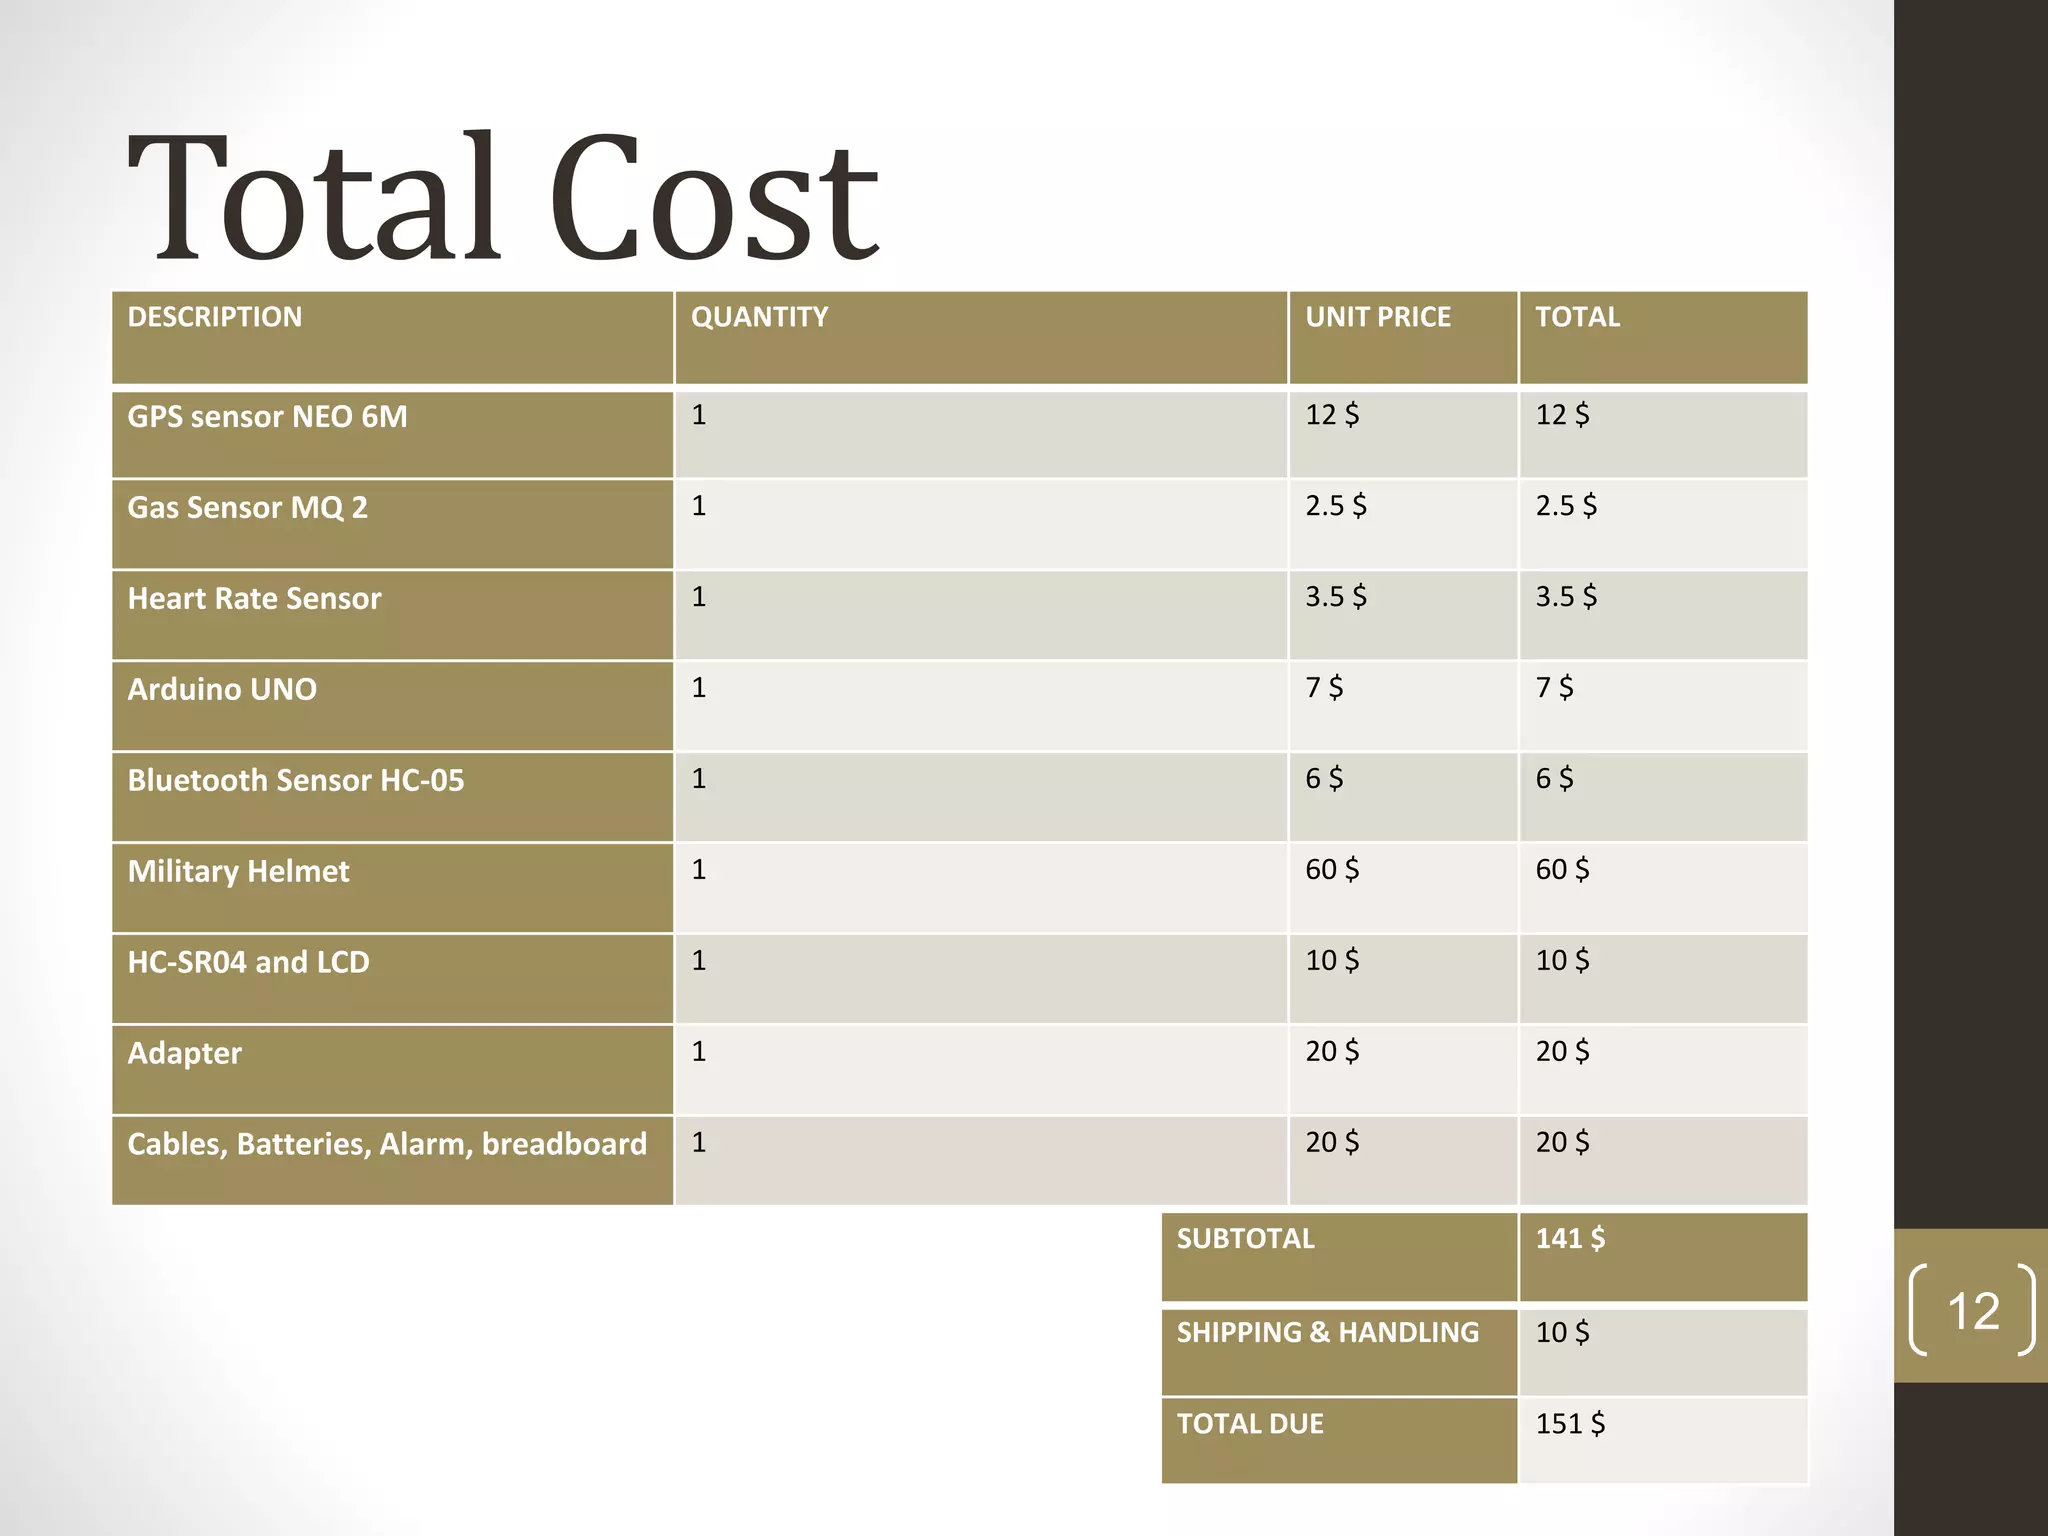Select the QUANTITY column header
The width and height of the screenshot is (2048, 1536).
click(759, 318)
